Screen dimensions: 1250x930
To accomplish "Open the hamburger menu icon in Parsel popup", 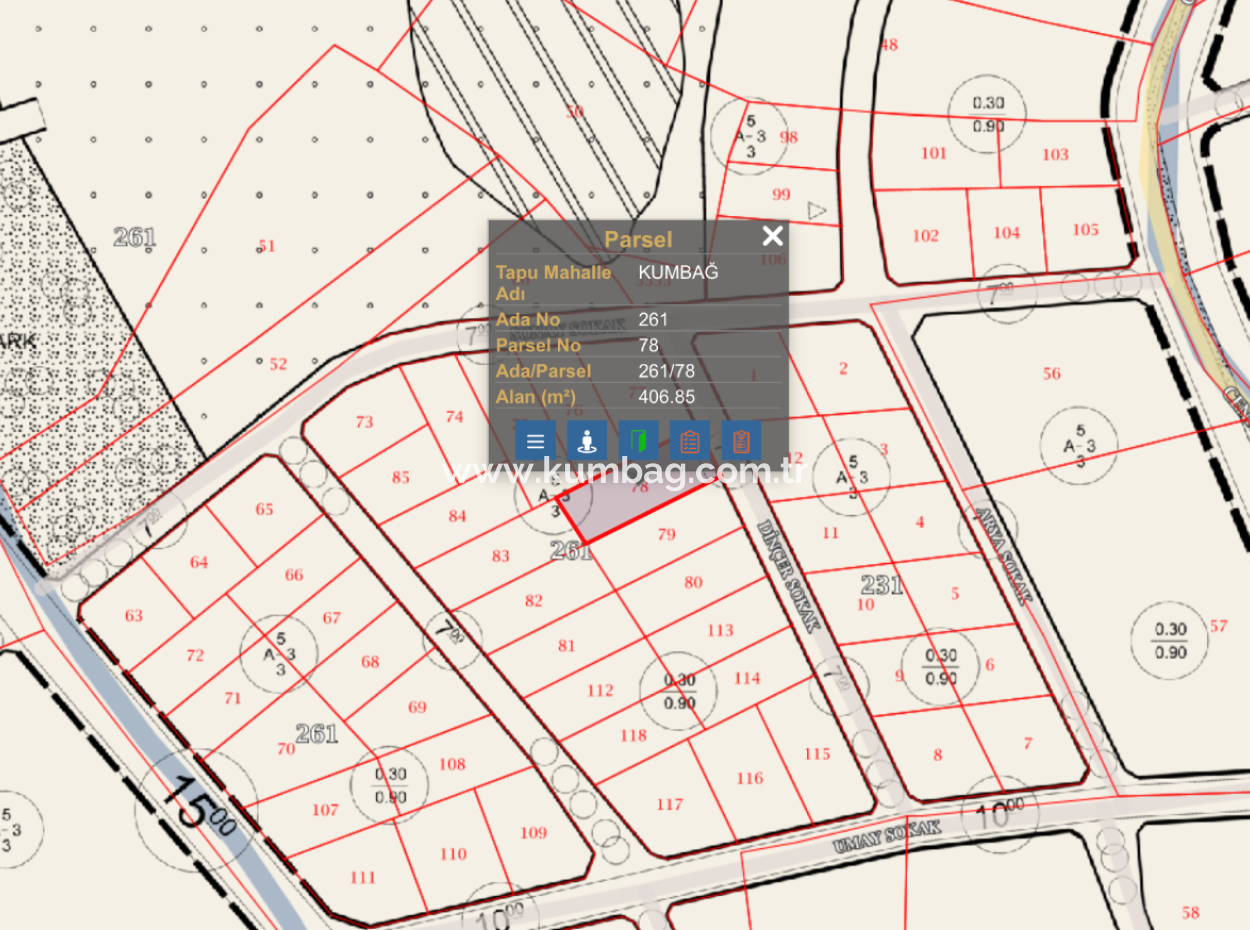I will [x=535, y=441].
